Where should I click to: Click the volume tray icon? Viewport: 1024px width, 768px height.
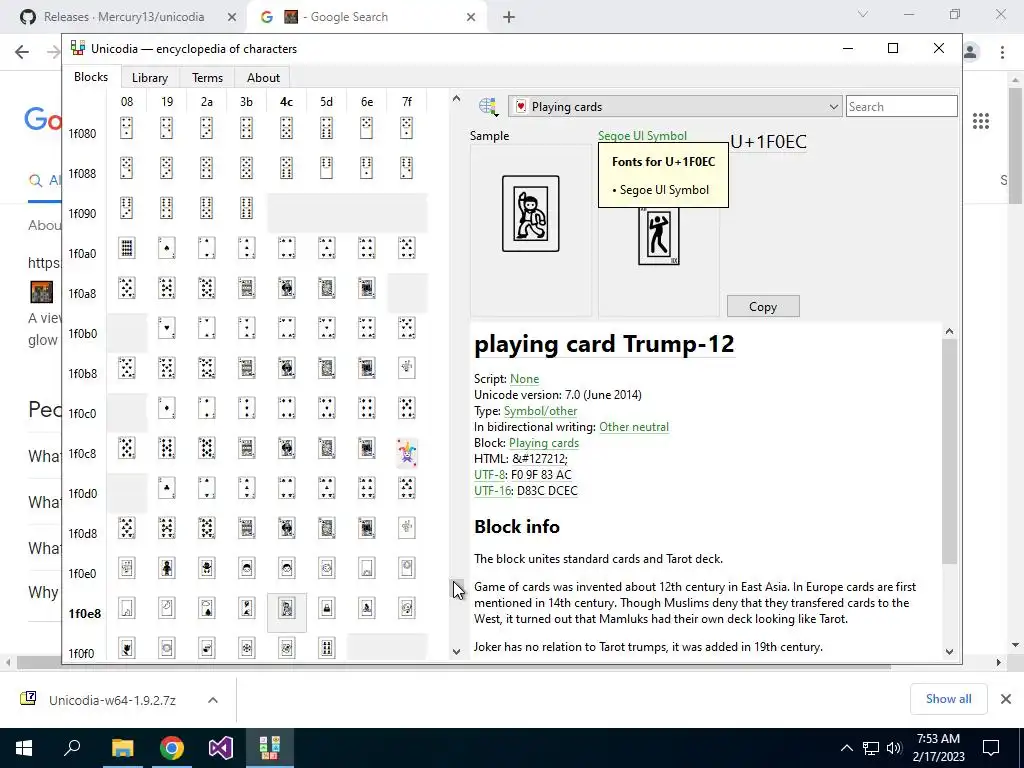(895, 748)
